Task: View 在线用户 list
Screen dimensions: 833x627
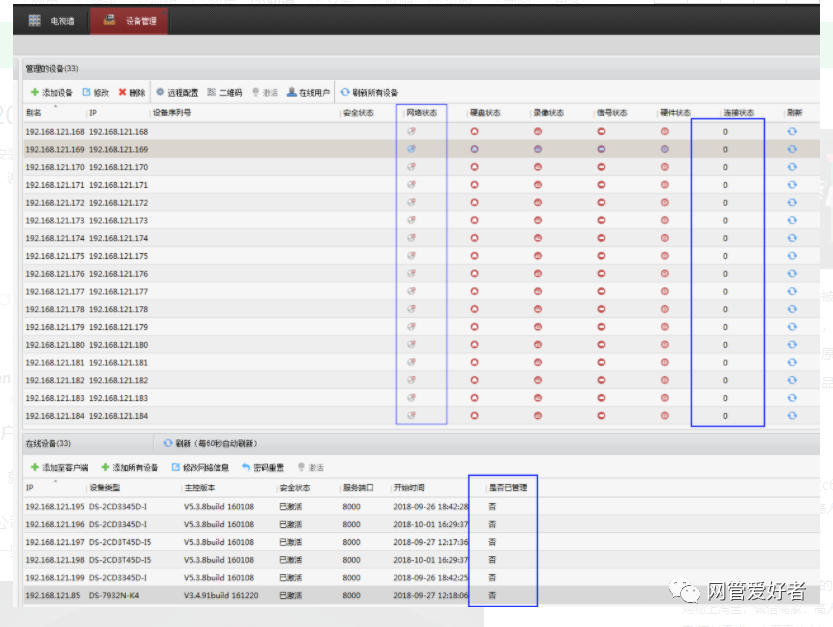Action: tap(308, 92)
